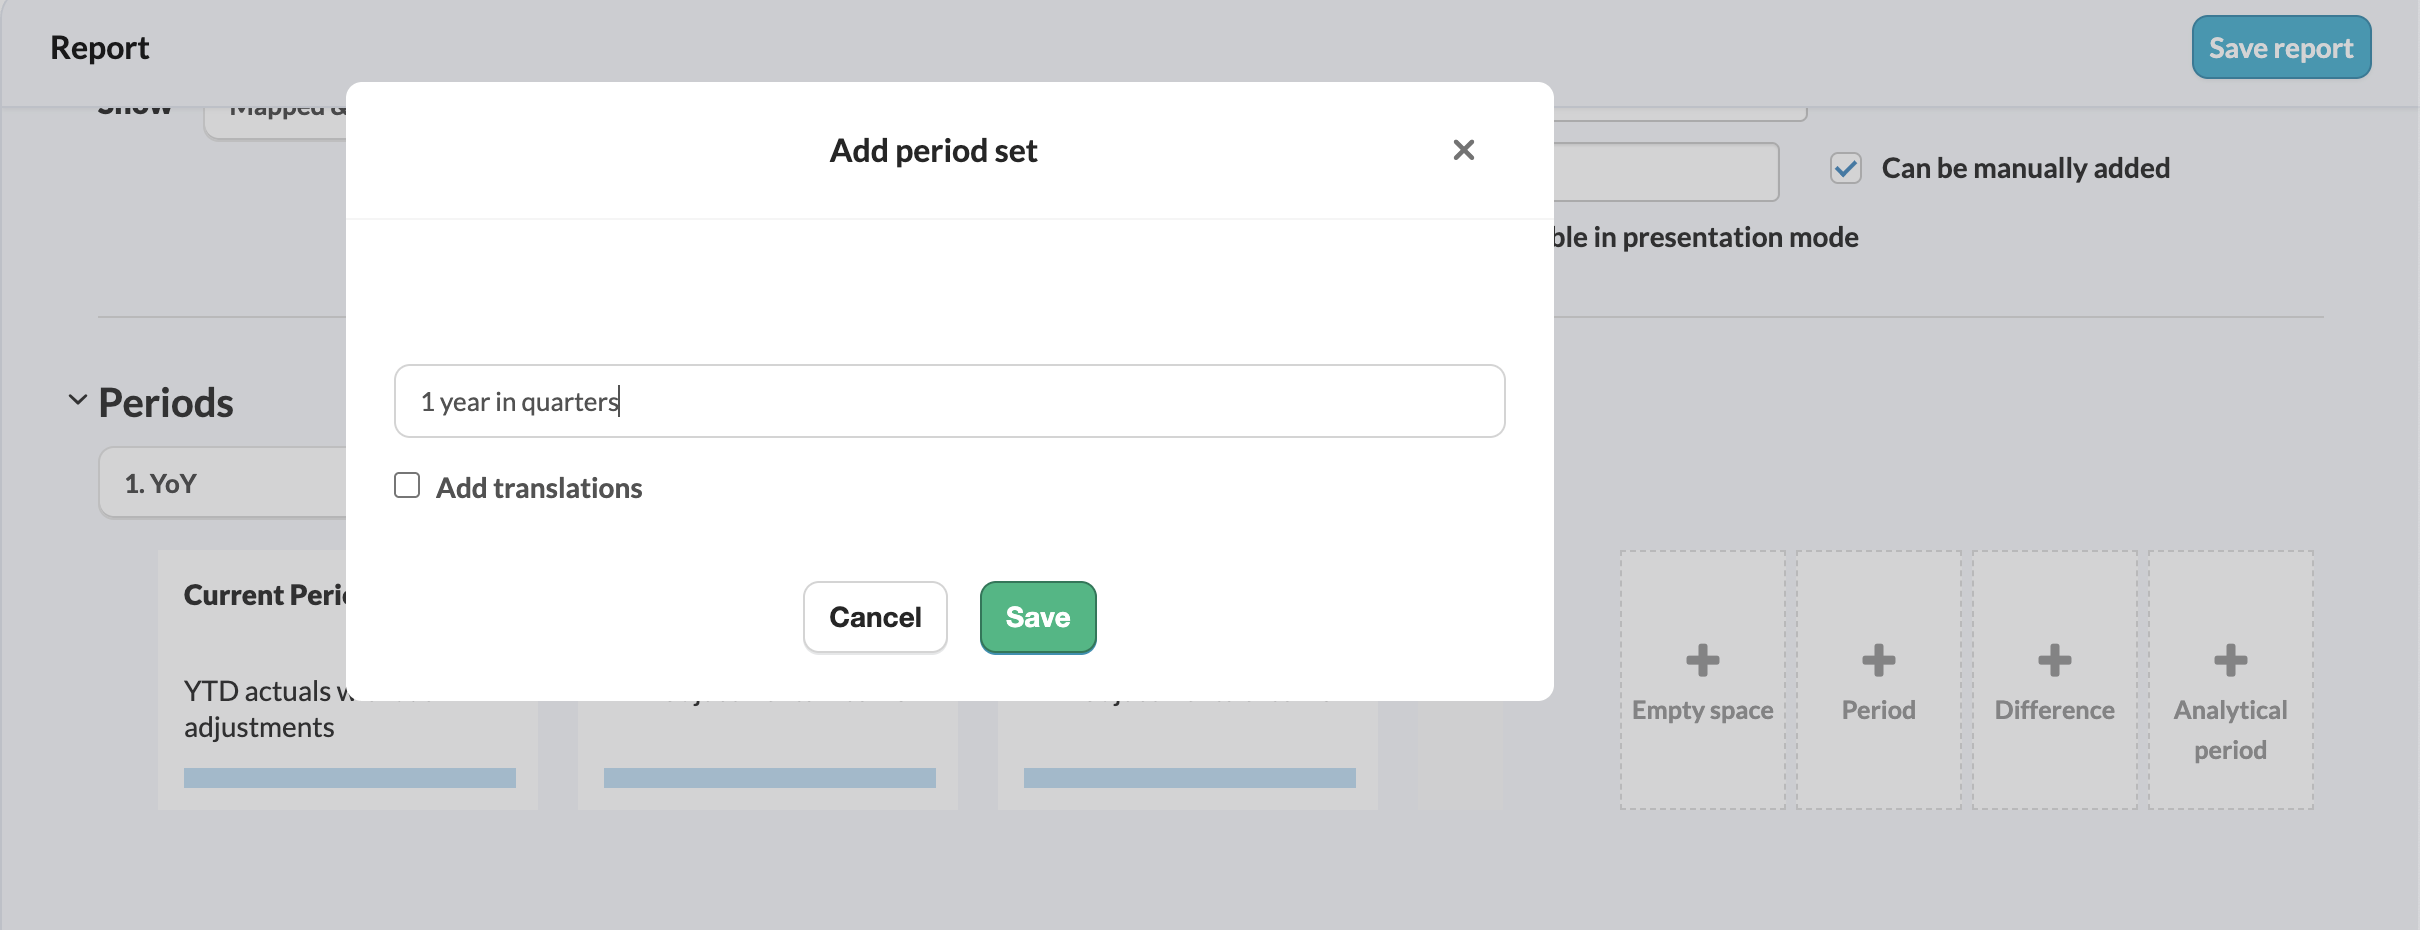This screenshot has height=930, width=2420.
Task: Add a Difference column
Action: (x=2054, y=680)
